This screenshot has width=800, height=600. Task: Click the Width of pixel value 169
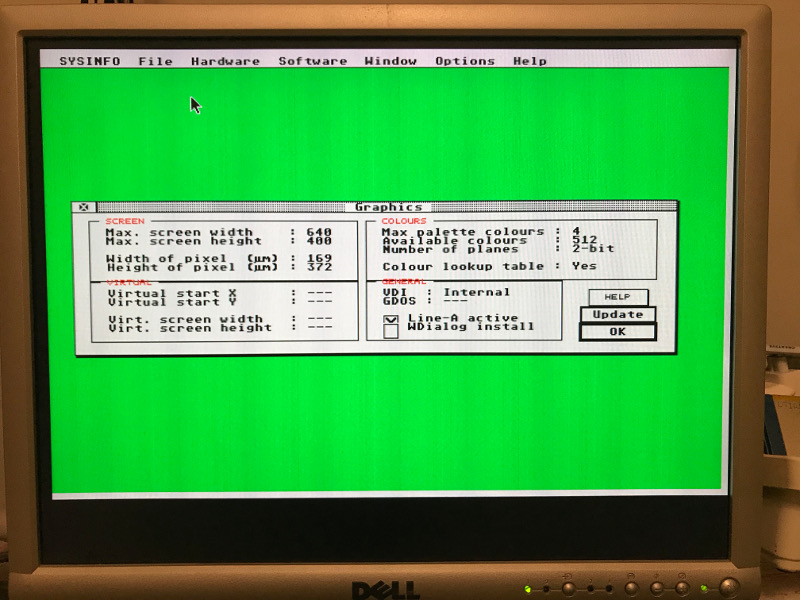pos(319,258)
